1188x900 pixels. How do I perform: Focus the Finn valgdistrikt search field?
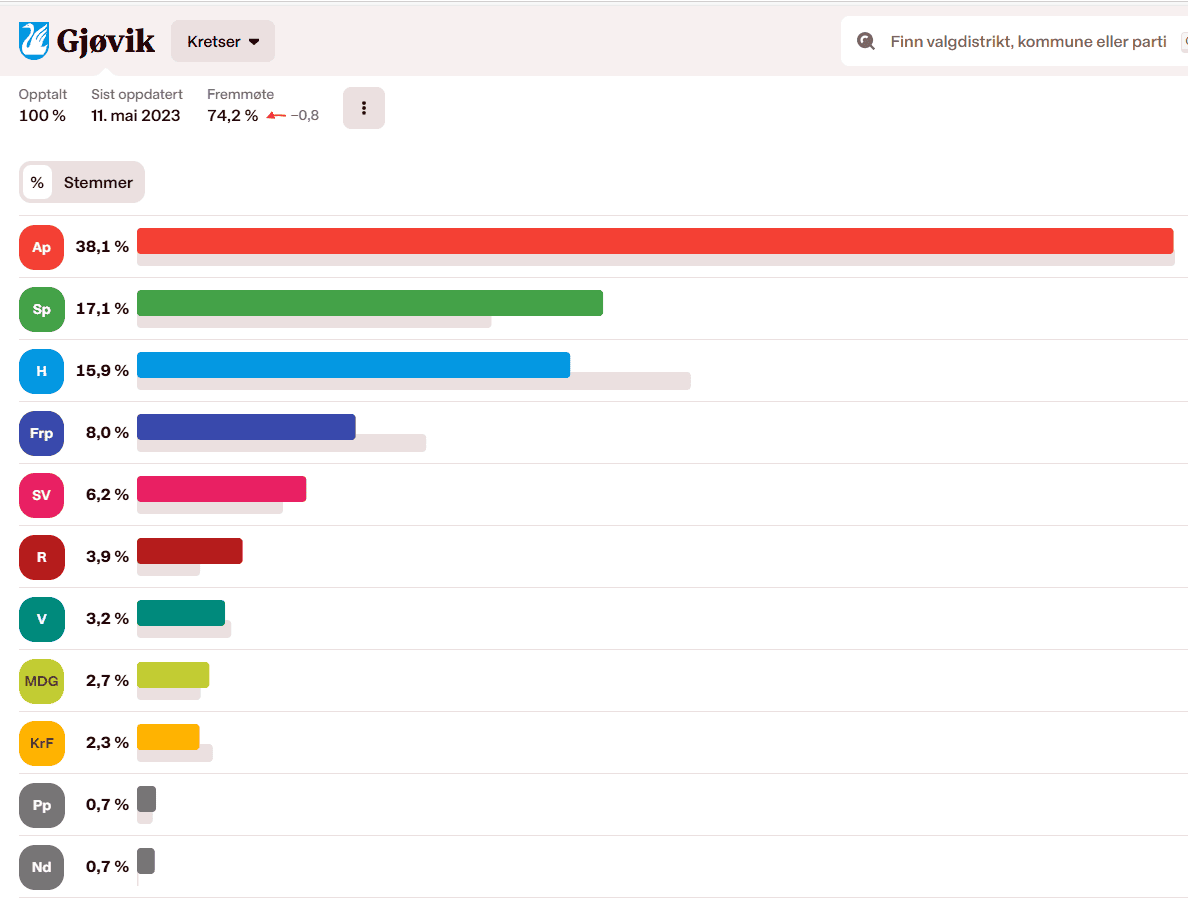pos(1028,42)
